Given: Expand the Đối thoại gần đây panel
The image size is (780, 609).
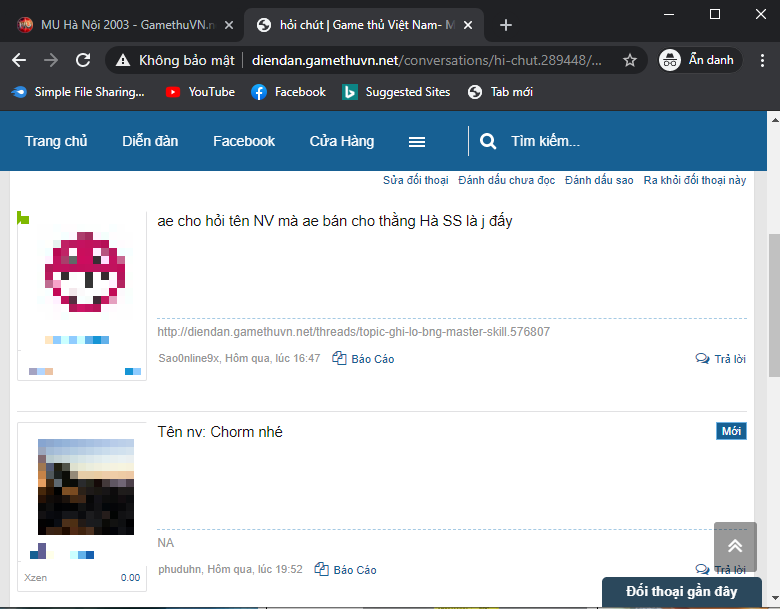Looking at the screenshot, I should click(681, 591).
